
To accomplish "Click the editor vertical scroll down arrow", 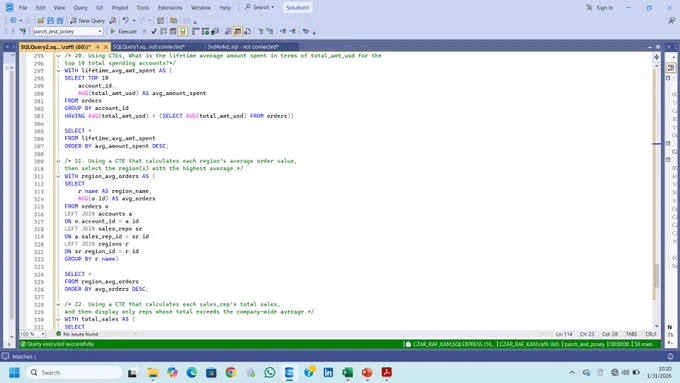I will tap(657, 326).
